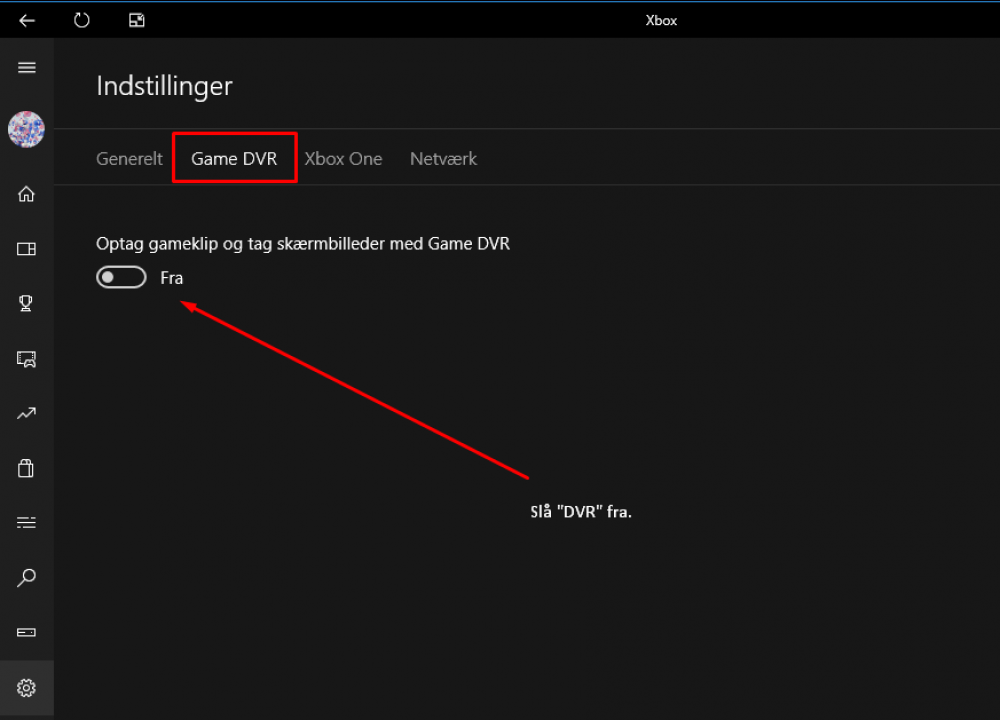Open the Achievements trophy icon
The width and height of the screenshot is (1000, 720).
[26, 304]
